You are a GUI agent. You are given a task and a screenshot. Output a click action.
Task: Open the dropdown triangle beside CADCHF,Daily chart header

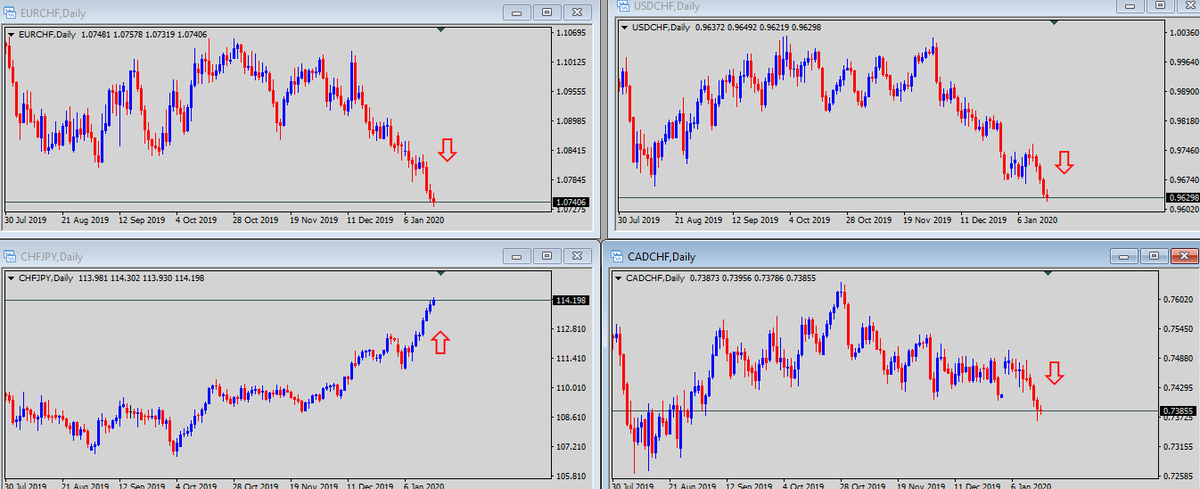tap(618, 277)
